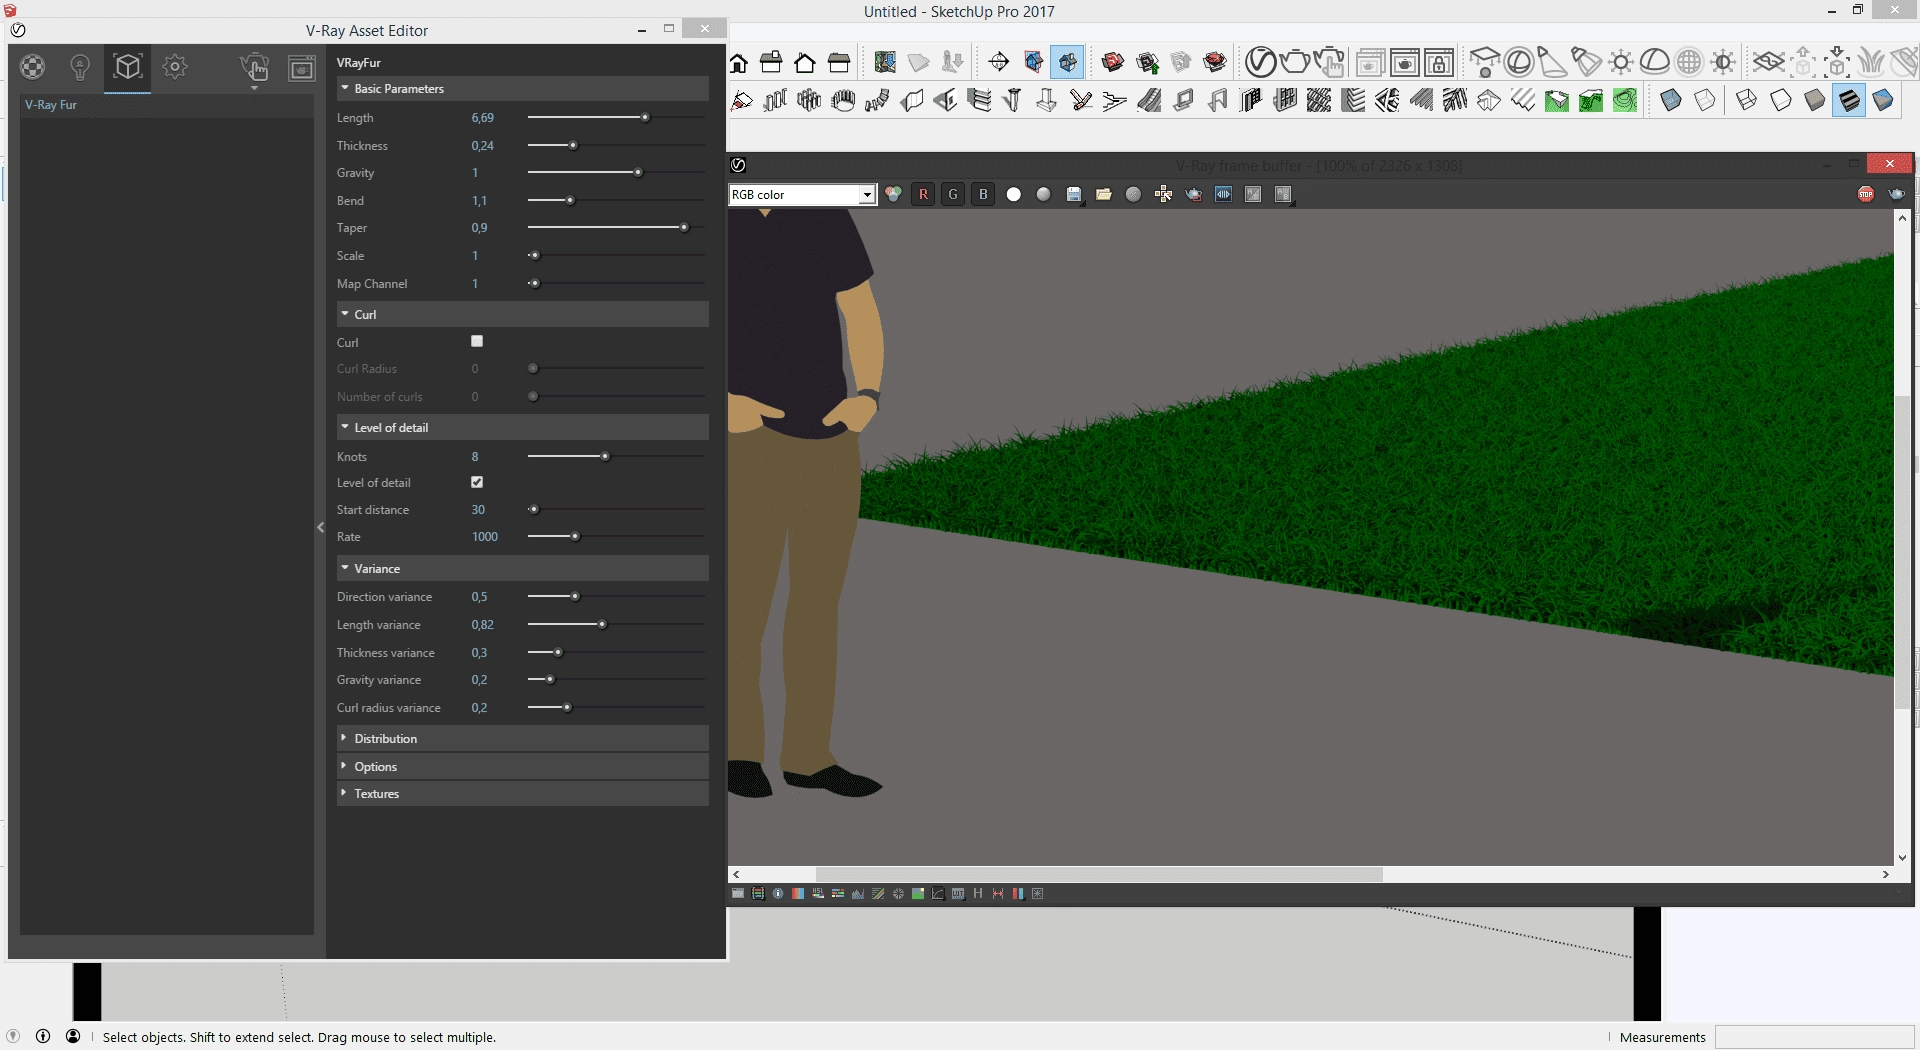This screenshot has width=1920, height=1050.
Task: Enable the Curl checkbox
Action: [477, 341]
